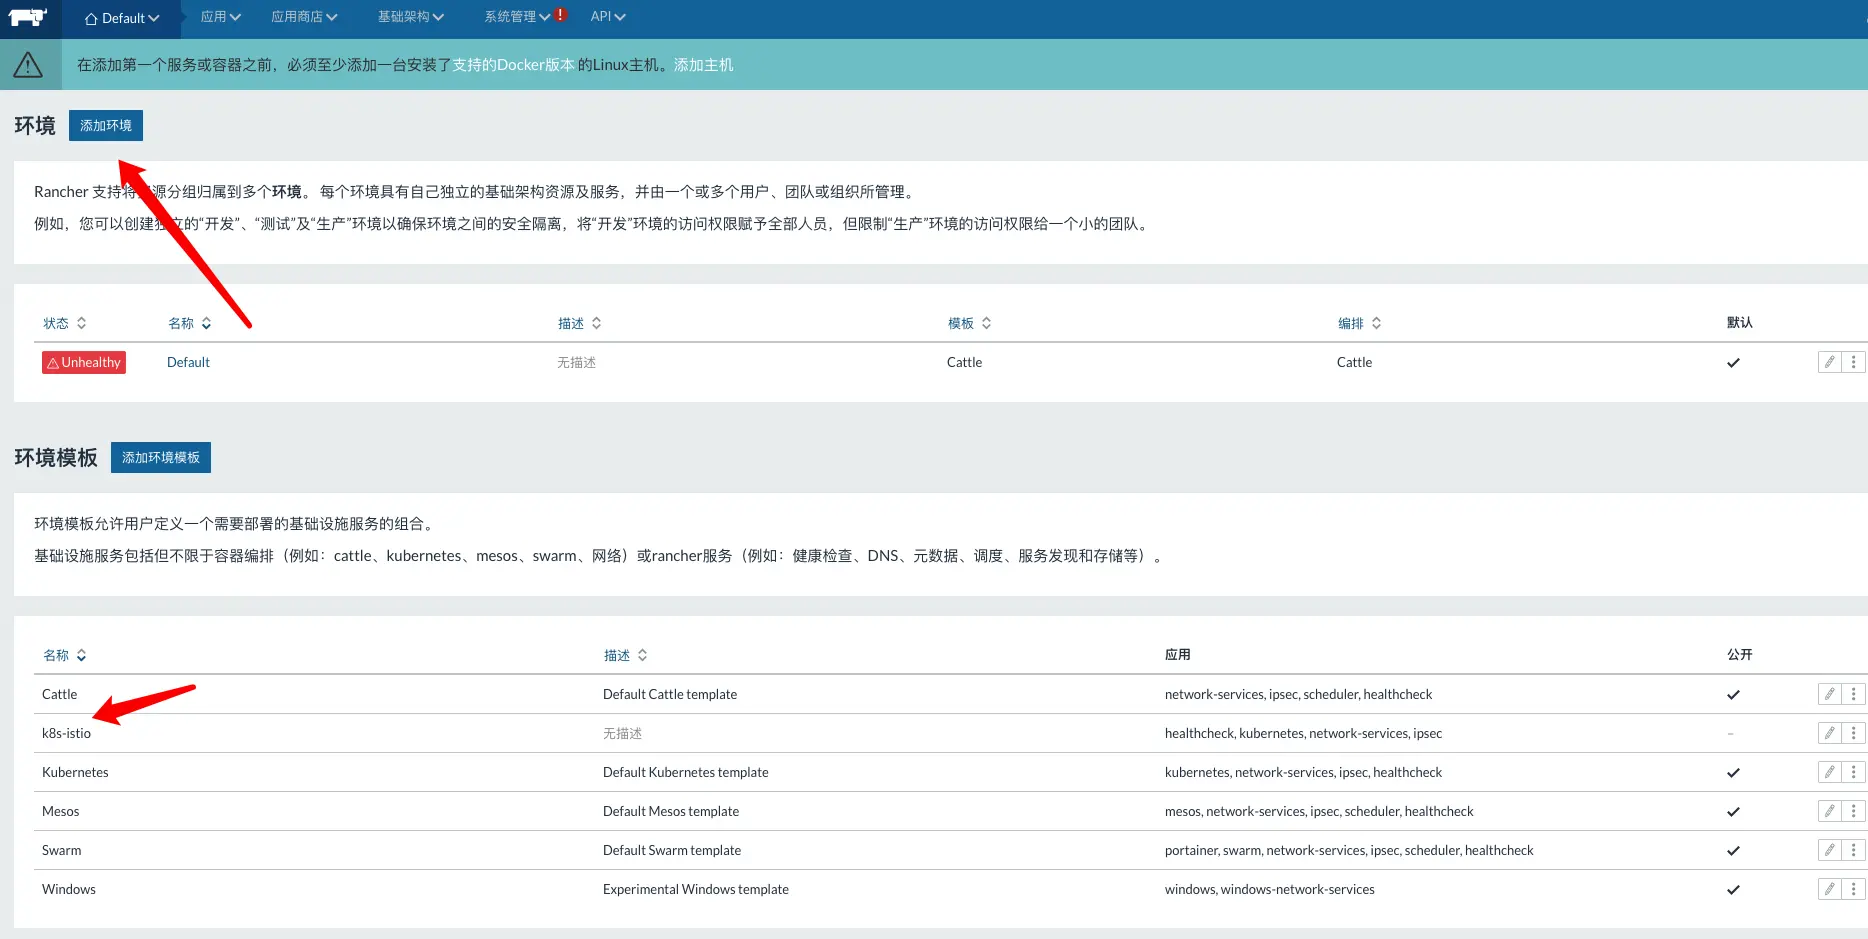Screen dimensions: 1868x939
Task: Open the Default environment link
Action: [188, 362]
